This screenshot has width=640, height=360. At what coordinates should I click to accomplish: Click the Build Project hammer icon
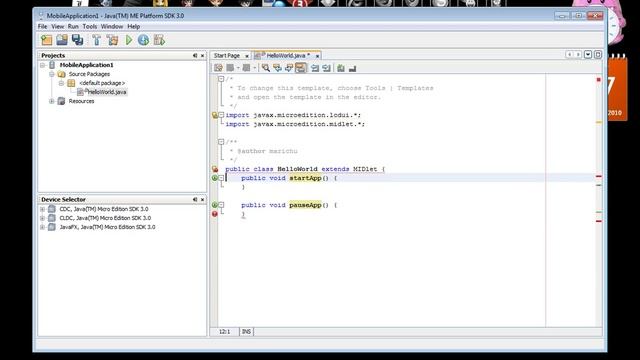[96, 40]
